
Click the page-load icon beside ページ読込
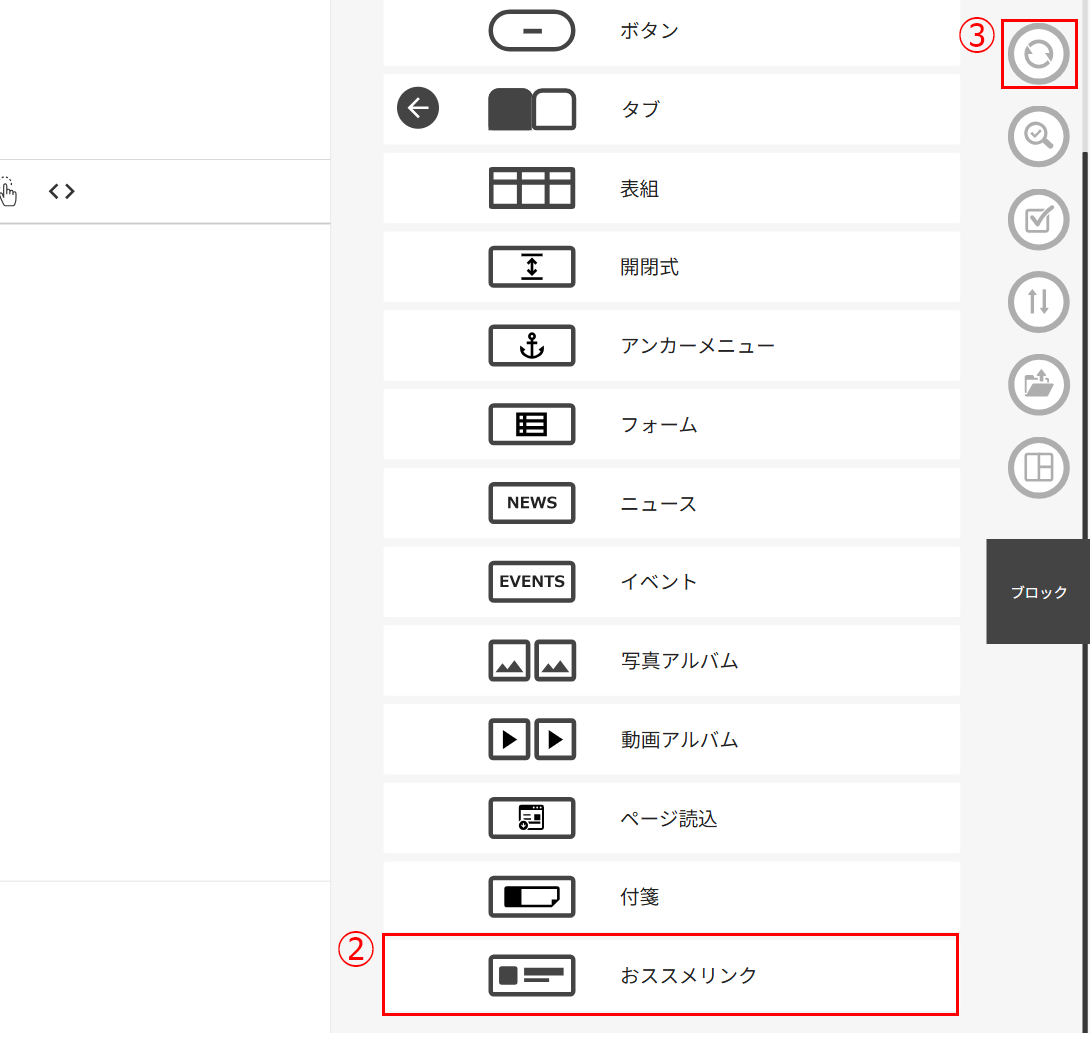point(532,818)
